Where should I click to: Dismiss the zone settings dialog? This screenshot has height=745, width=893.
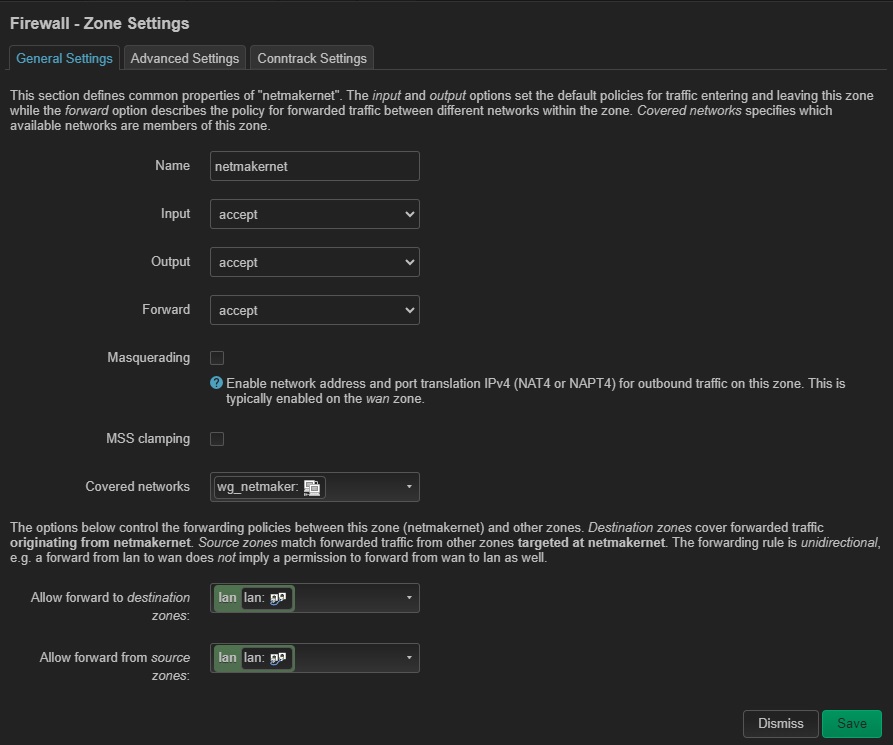(780, 723)
